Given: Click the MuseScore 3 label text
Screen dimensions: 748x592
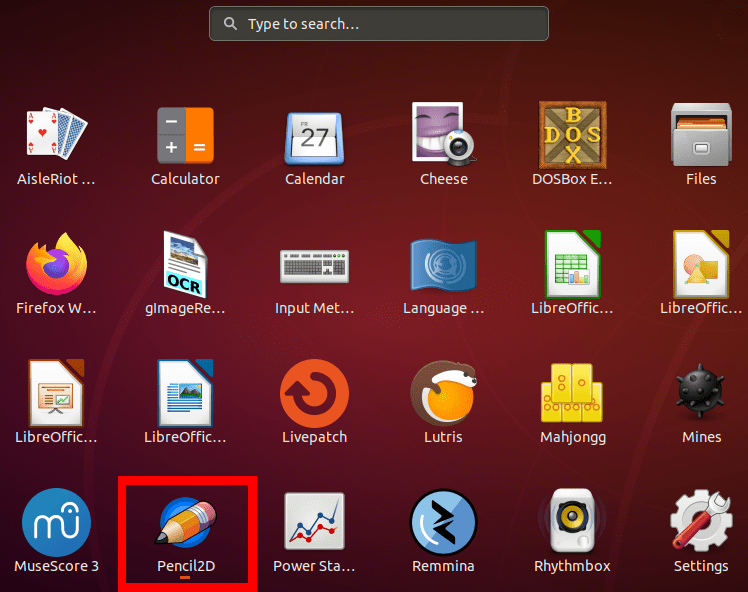Looking at the screenshot, I should [57, 566].
